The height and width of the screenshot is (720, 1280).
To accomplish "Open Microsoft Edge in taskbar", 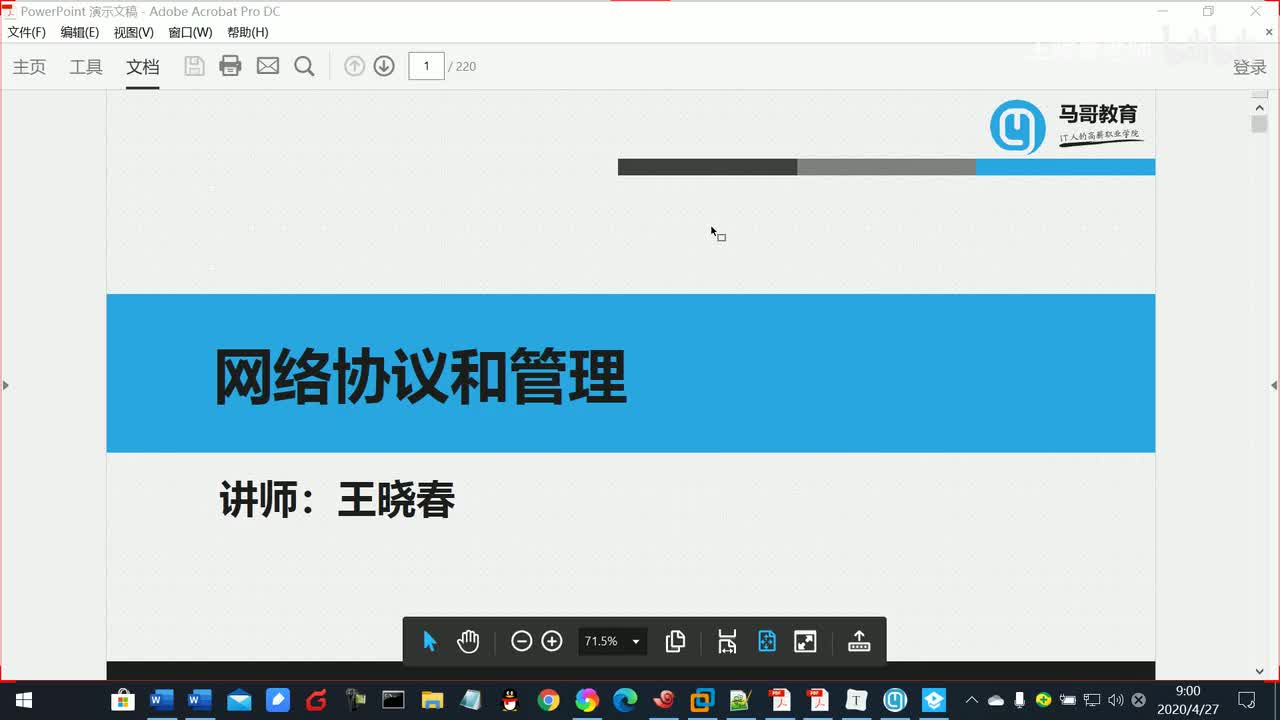I will [625, 700].
